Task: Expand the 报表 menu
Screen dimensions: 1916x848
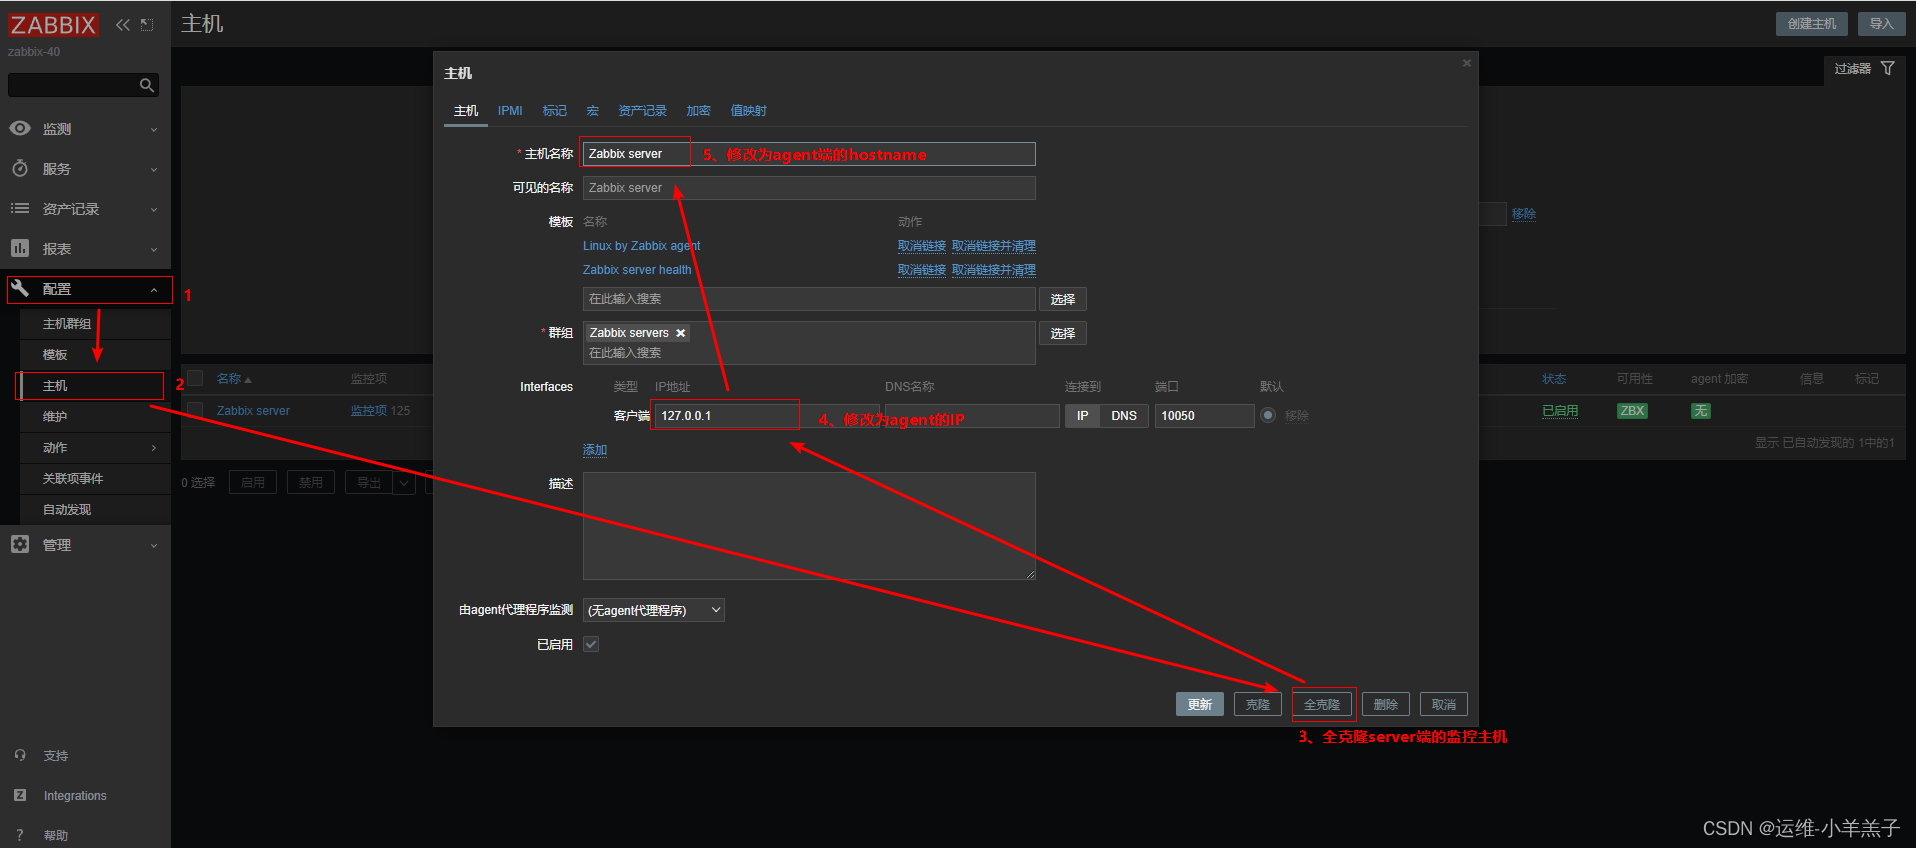Action: (154, 249)
